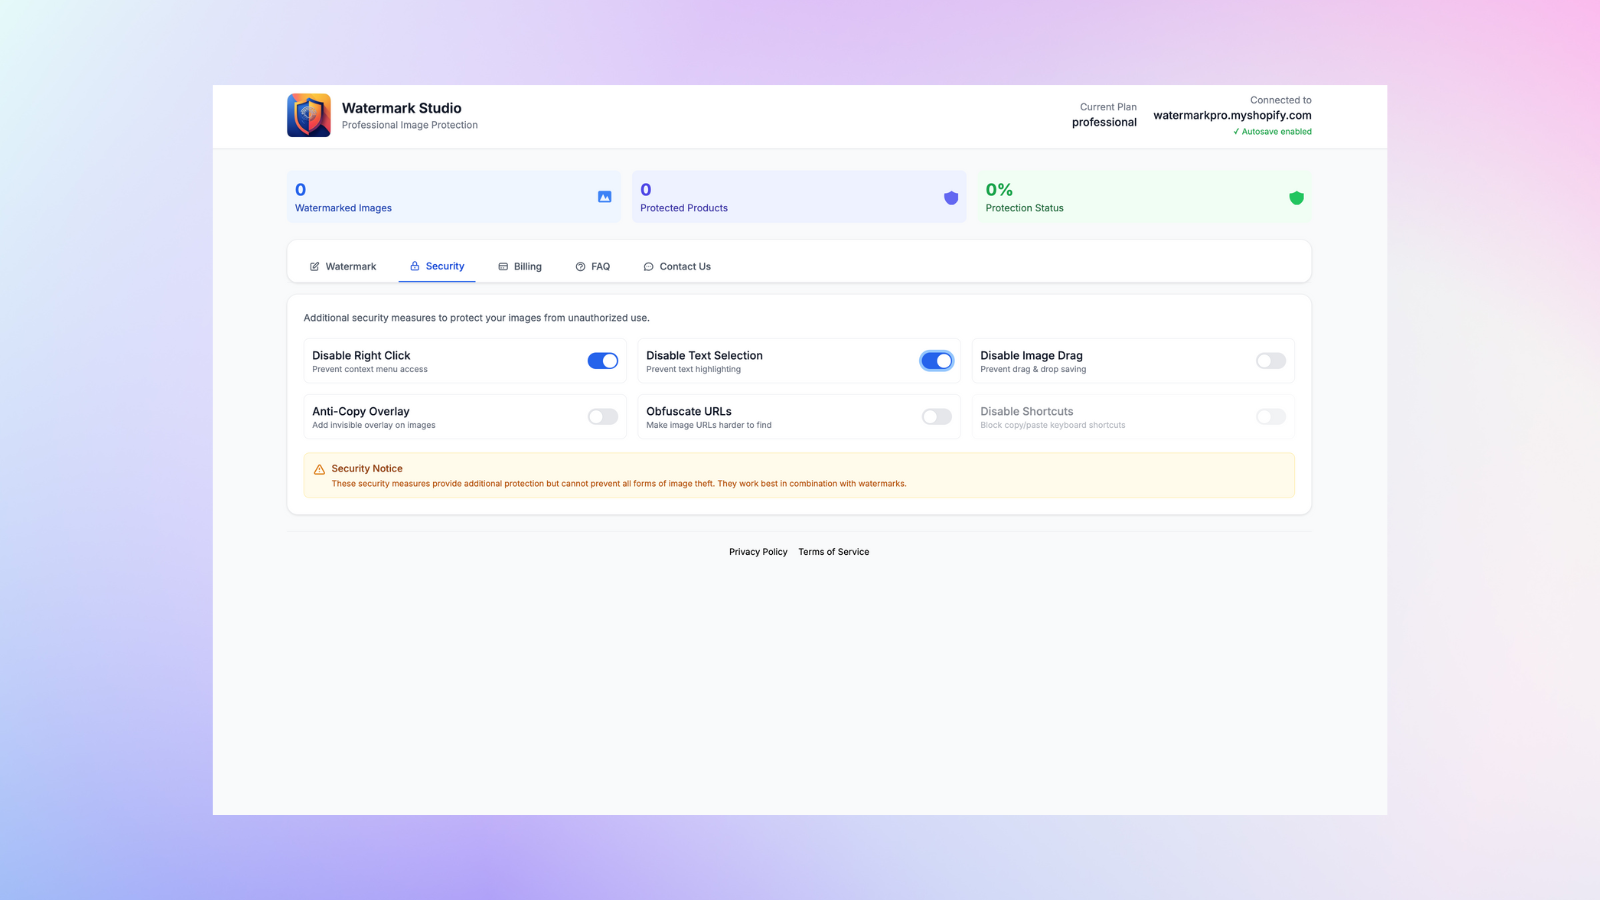Click the Protected Products stat card
Viewport: 1600px width, 900px height.
(798, 197)
